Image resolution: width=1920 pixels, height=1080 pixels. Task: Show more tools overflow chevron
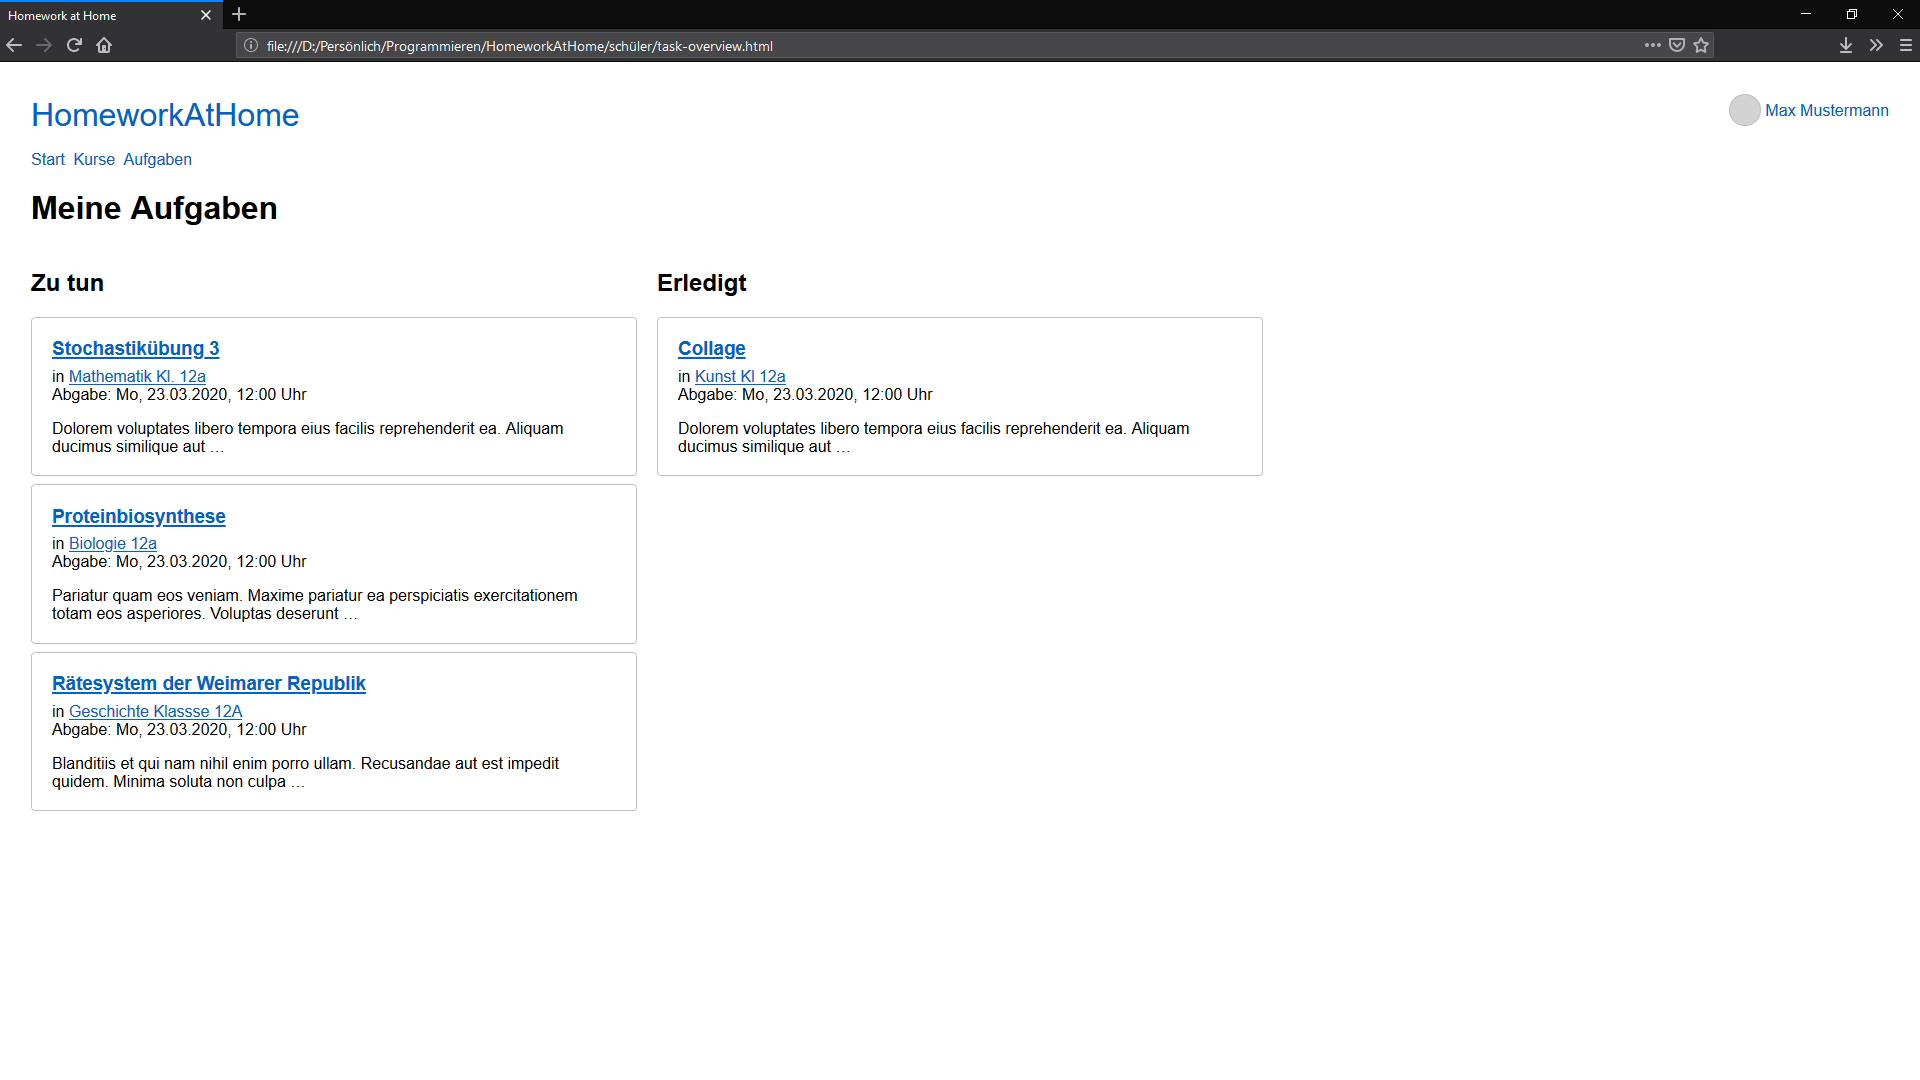(1876, 45)
